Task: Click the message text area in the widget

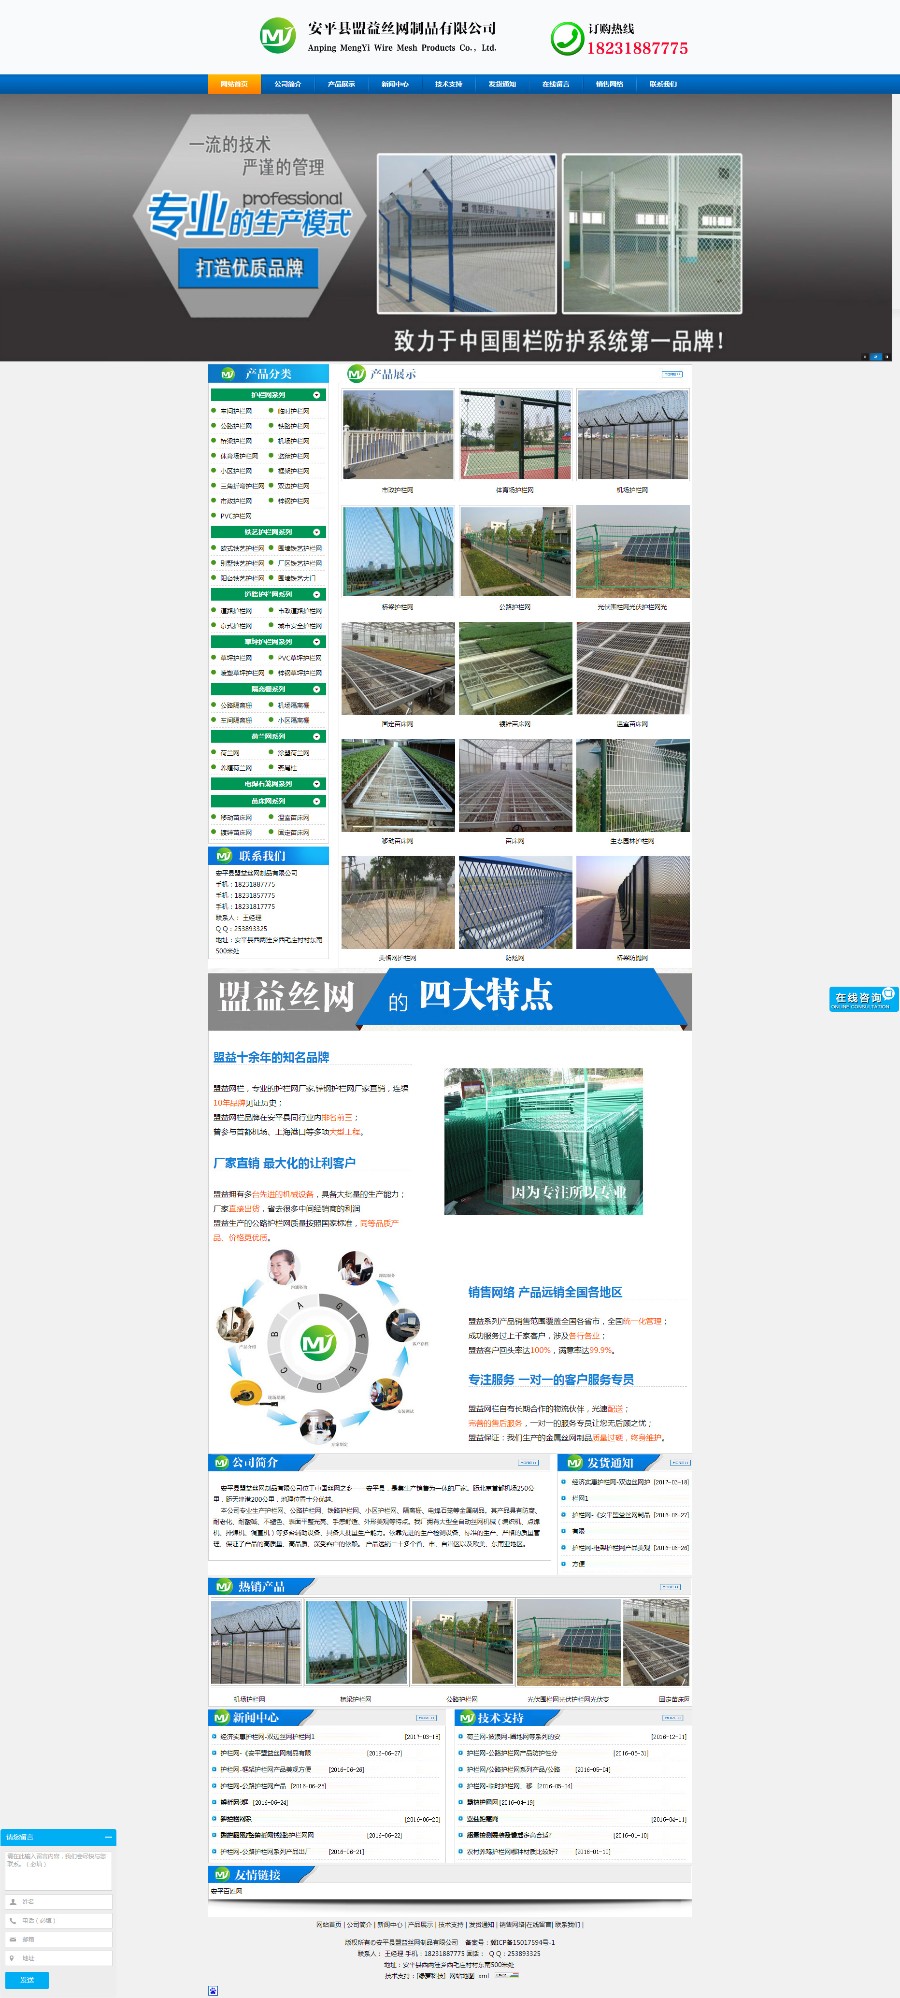Action: pos(58,1869)
